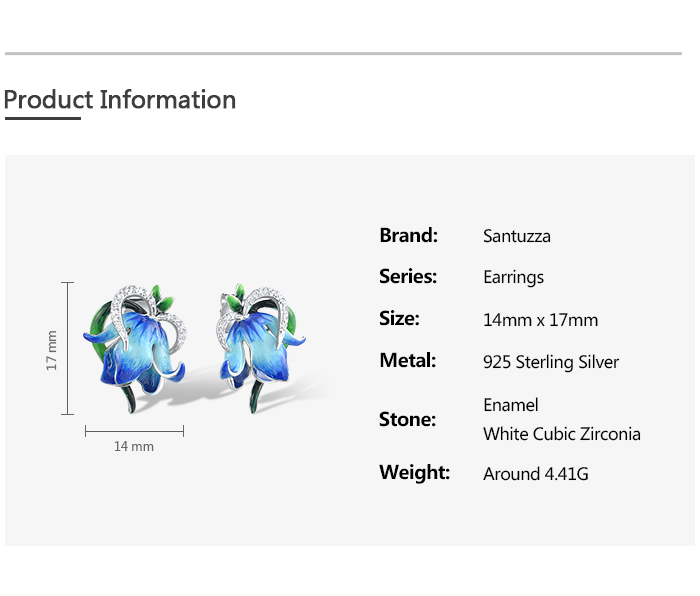700x596 pixels.
Task: Click the 14 mm width label
Action: tap(134, 446)
